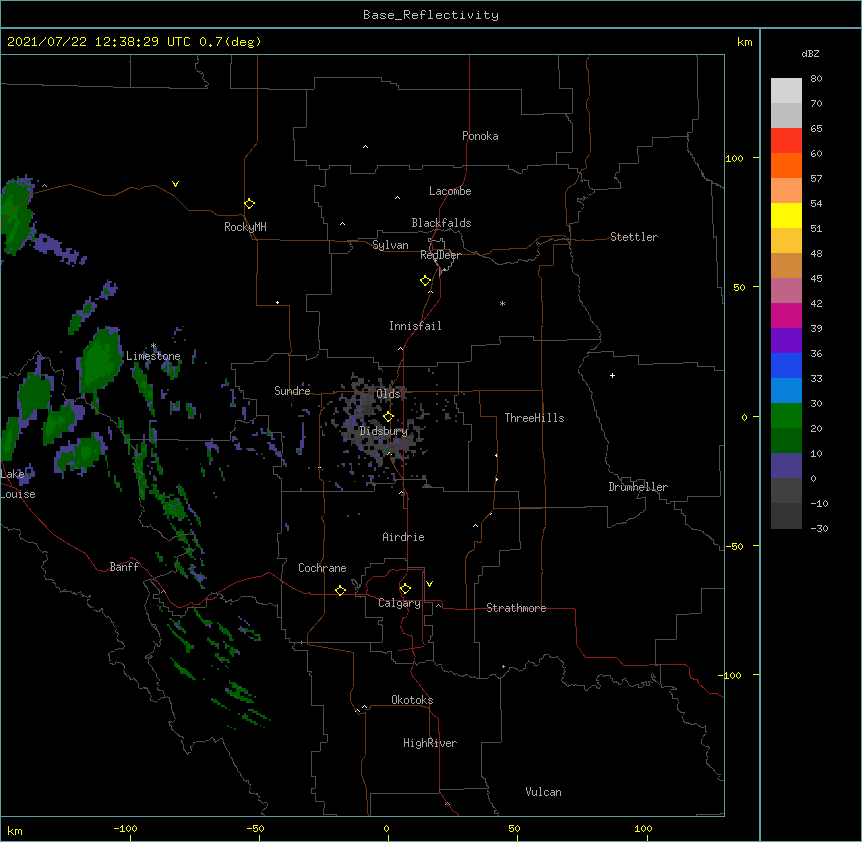
Task: Select the yellow diamond marker between Olds and Didsbury
Action: (388, 417)
